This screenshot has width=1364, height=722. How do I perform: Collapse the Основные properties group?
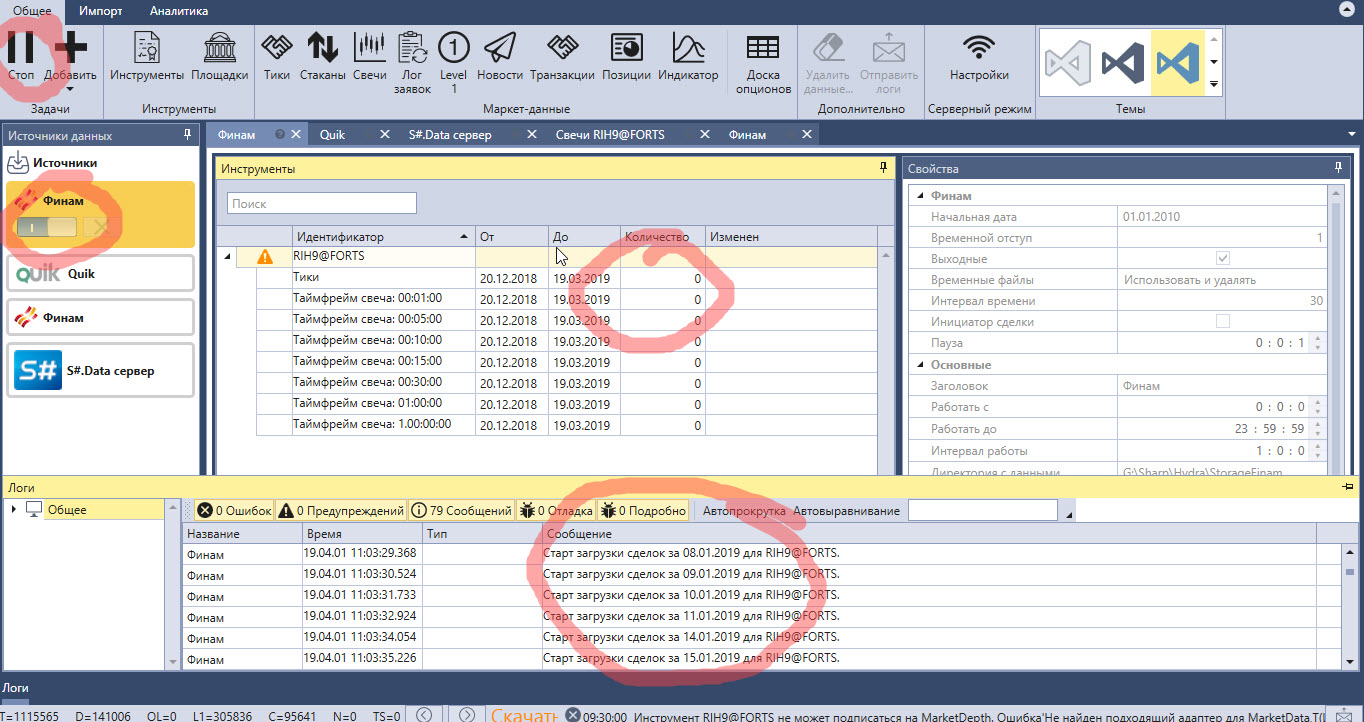click(x=920, y=365)
